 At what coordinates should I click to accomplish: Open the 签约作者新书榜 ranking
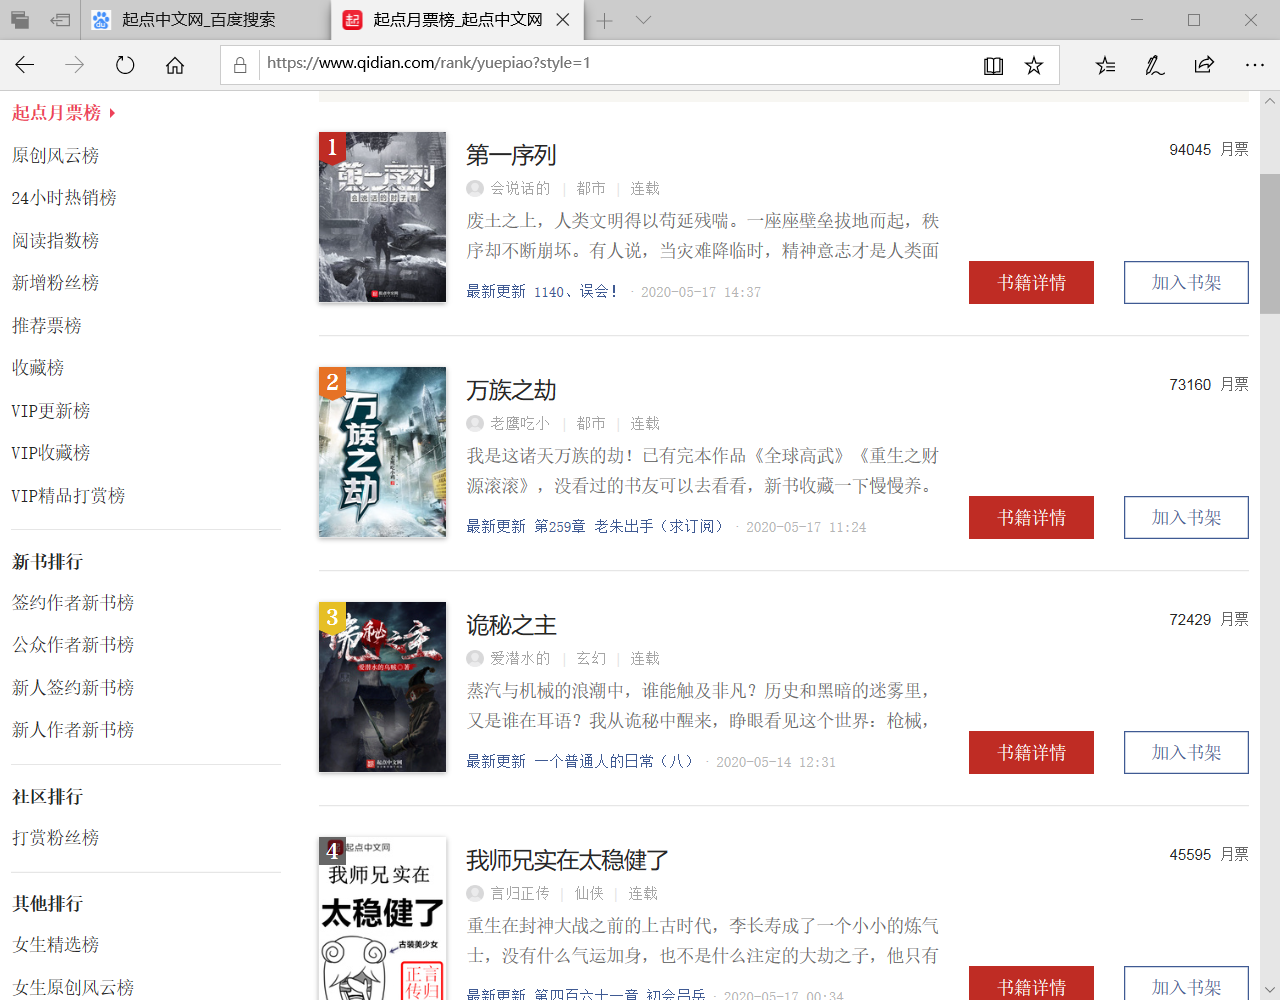pos(73,603)
